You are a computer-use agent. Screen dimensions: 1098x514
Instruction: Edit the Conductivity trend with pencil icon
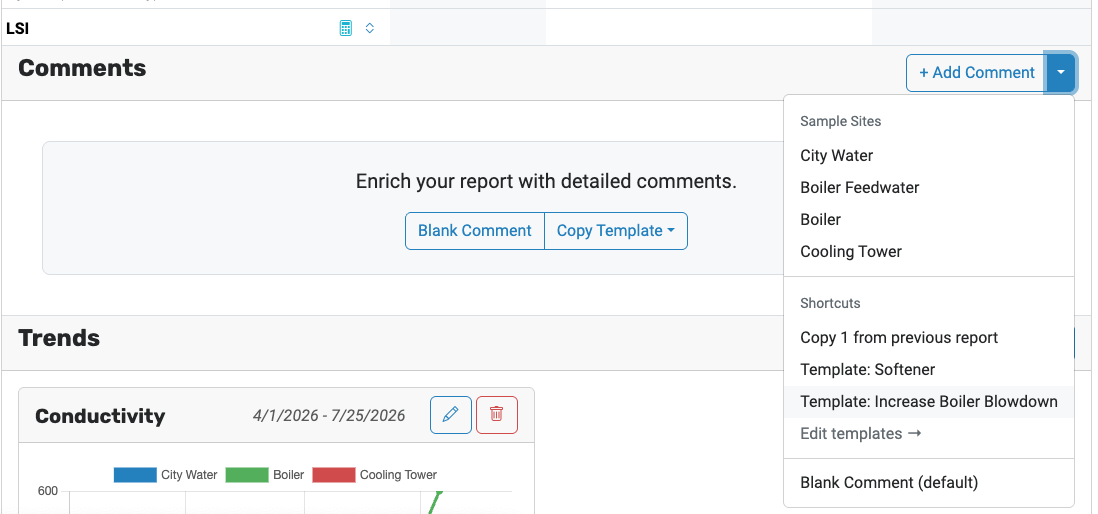(x=450, y=415)
